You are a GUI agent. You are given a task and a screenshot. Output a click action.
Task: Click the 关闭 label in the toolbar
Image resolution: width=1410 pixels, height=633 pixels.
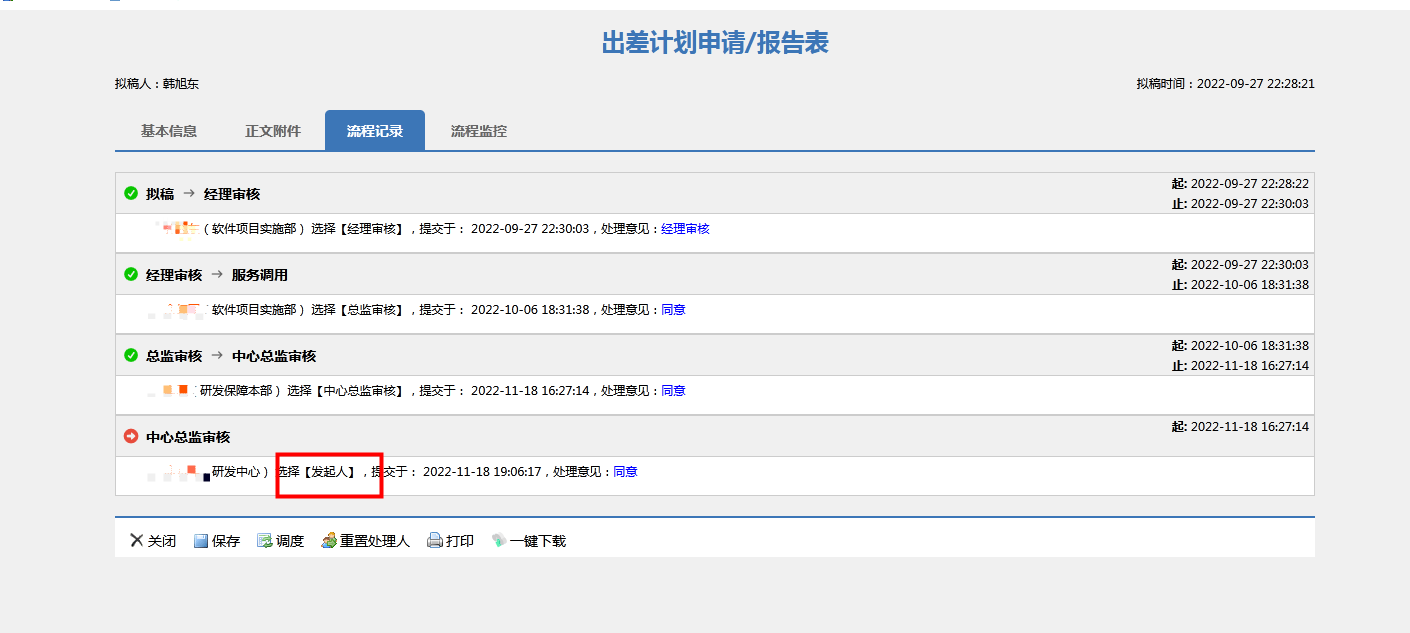click(x=162, y=541)
